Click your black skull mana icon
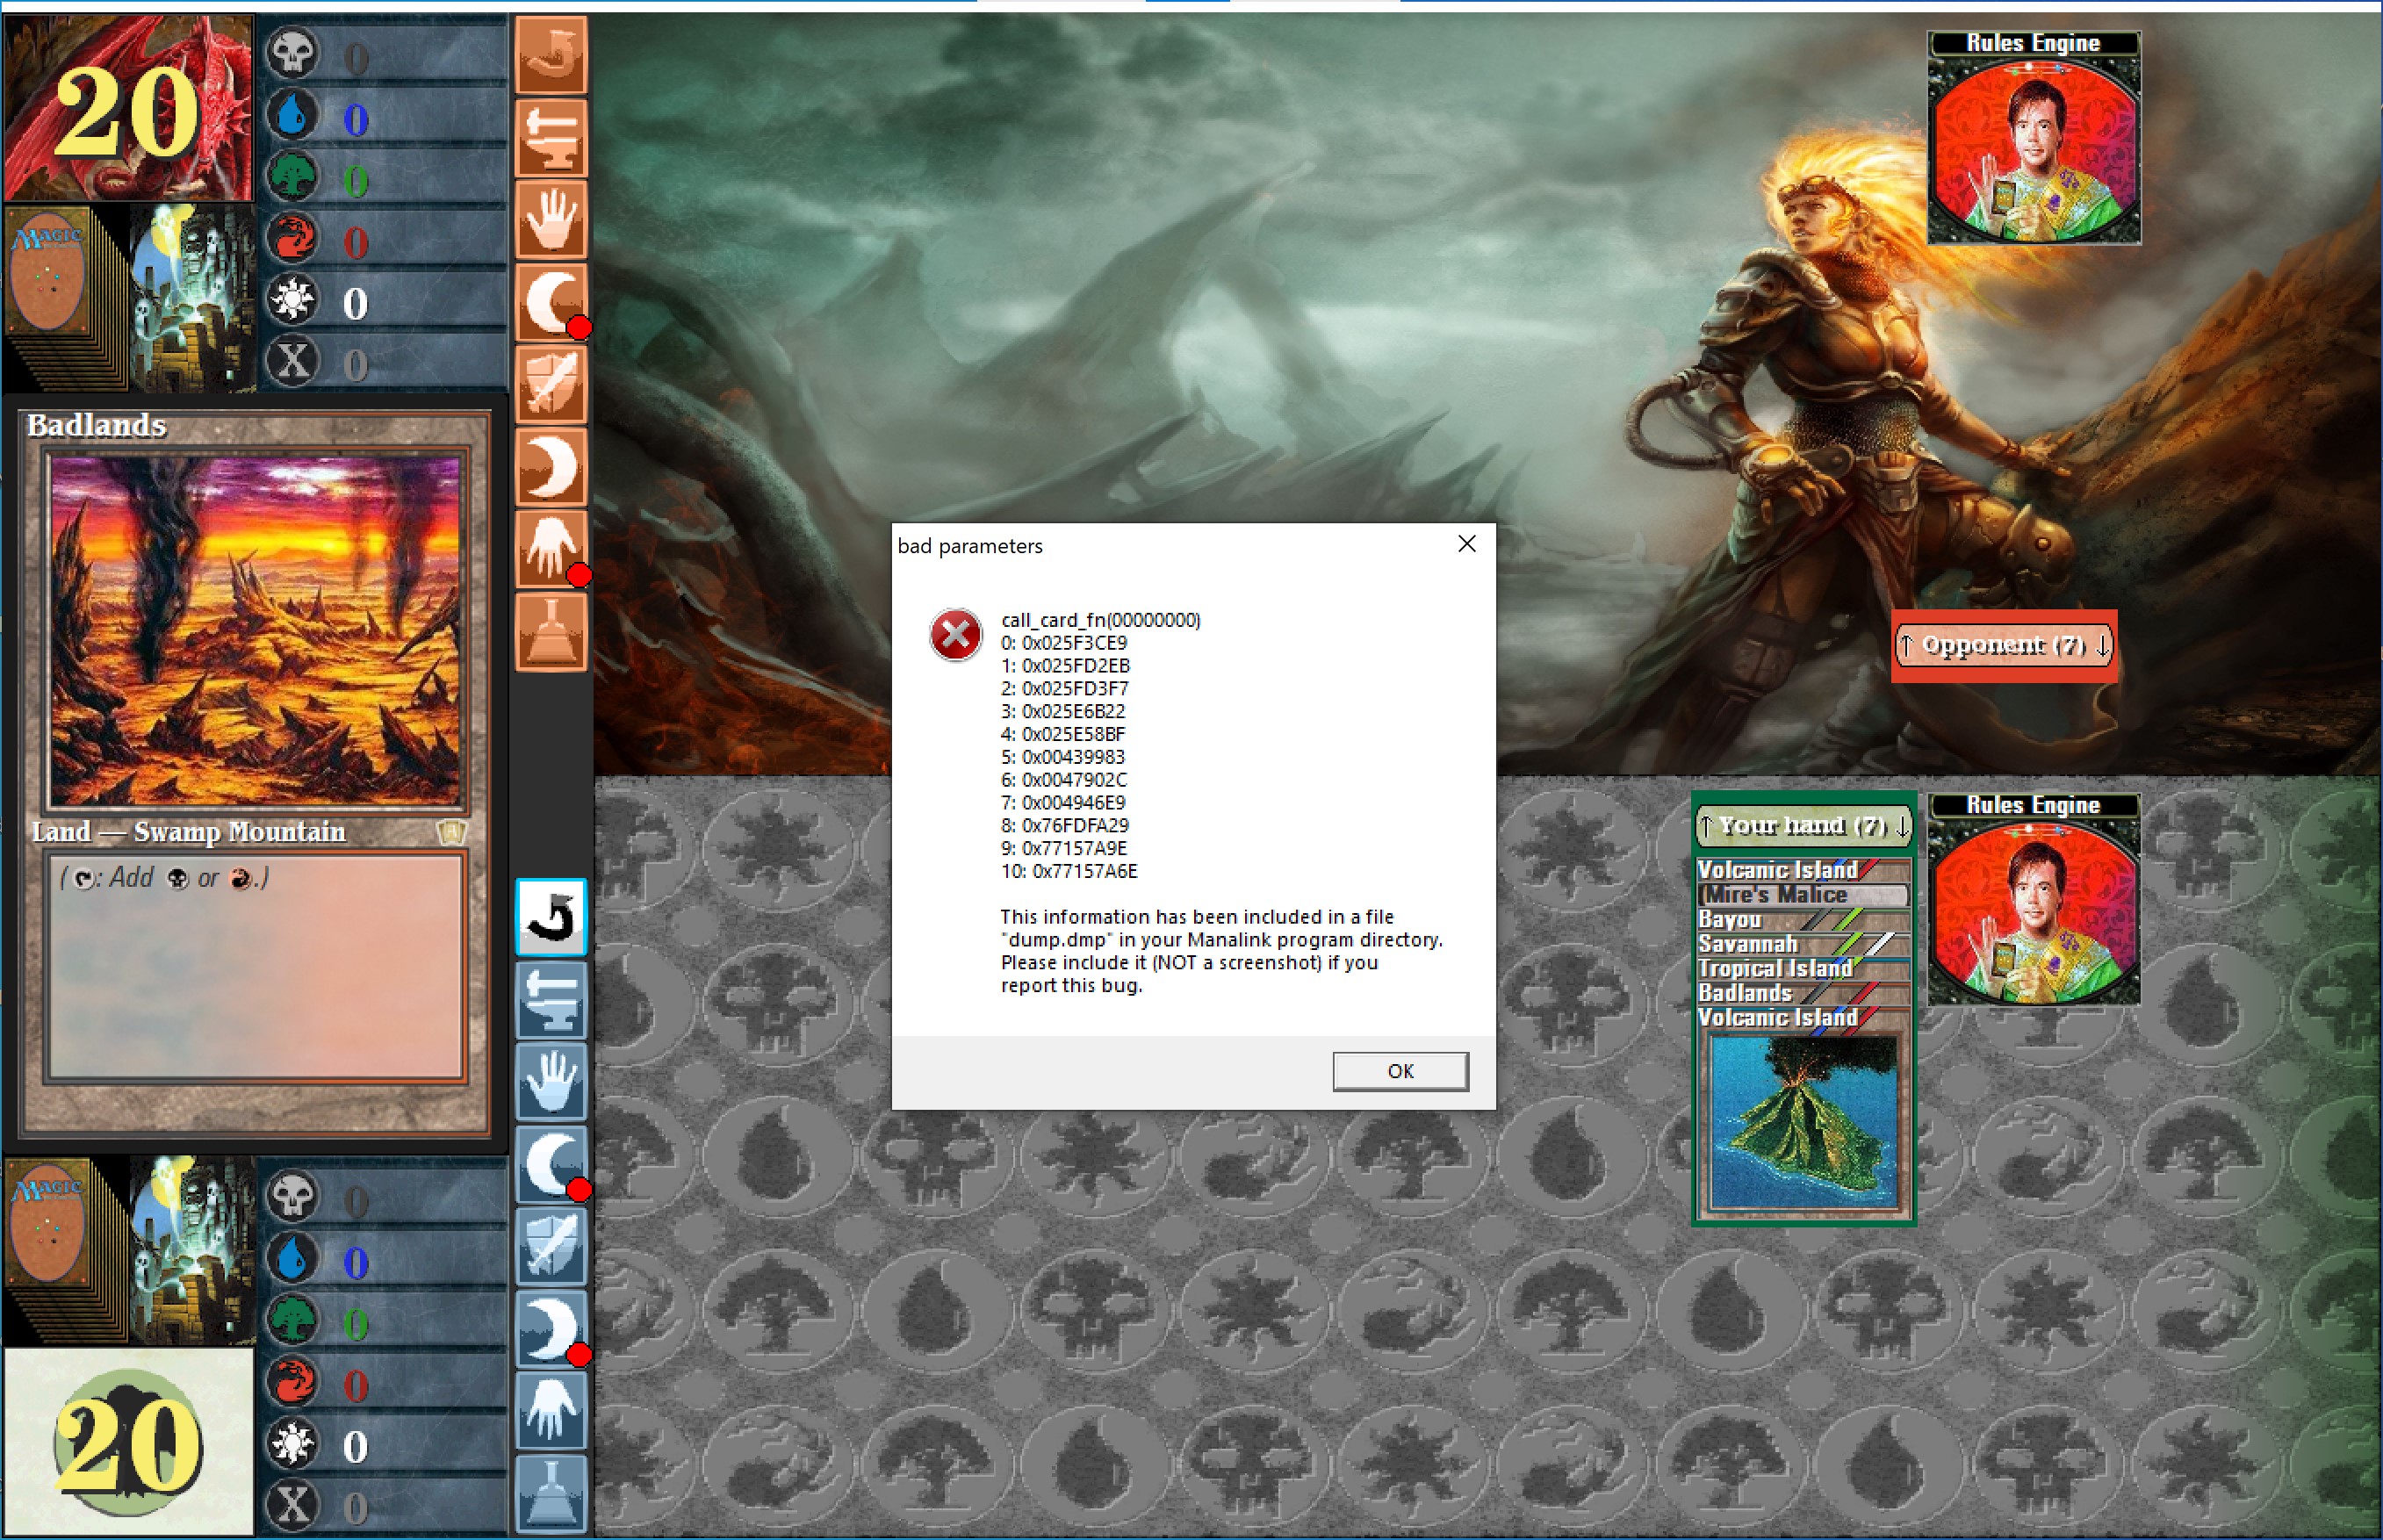This screenshot has height=1540, width=2383. point(293,1197)
